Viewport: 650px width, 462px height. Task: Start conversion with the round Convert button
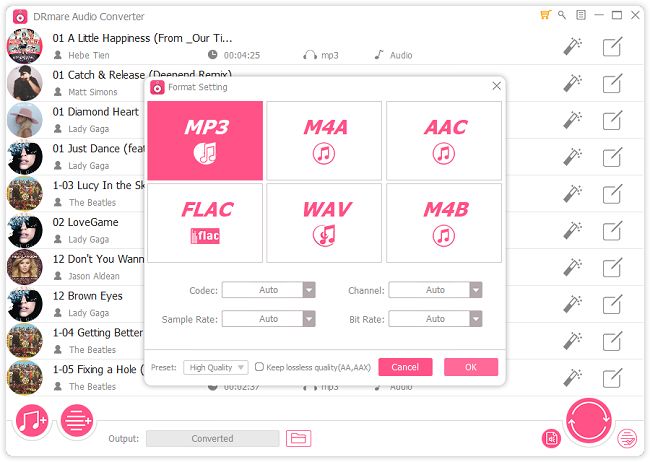click(x=589, y=419)
